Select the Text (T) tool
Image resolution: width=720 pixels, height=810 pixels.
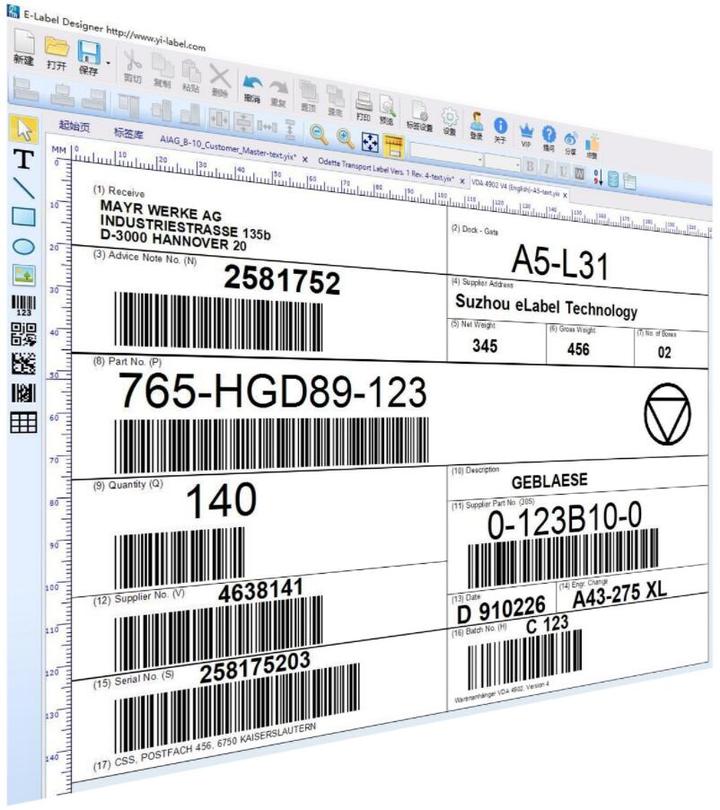(x=24, y=159)
